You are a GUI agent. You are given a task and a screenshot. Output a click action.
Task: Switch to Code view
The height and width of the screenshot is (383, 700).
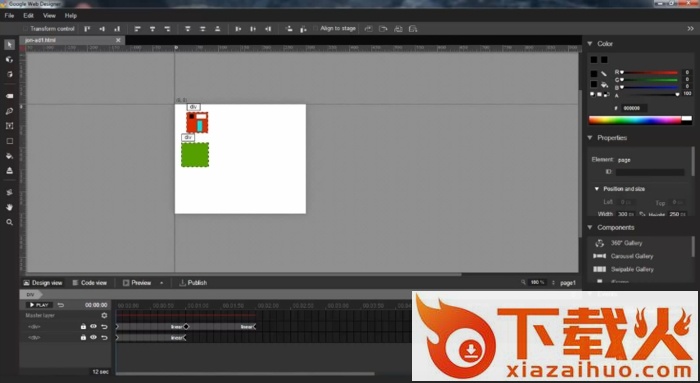pyautogui.click(x=90, y=283)
